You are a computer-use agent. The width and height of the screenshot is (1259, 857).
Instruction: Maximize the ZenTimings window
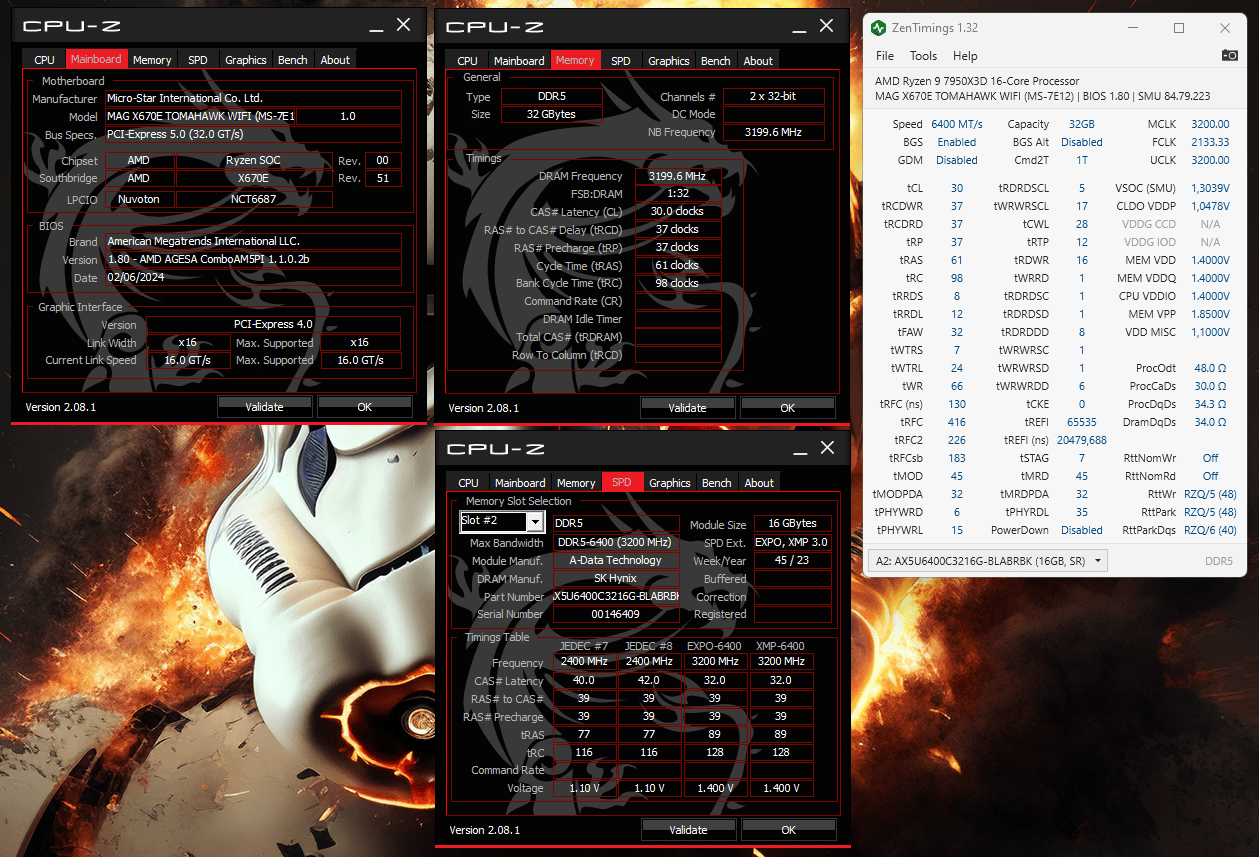tap(1179, 28)
